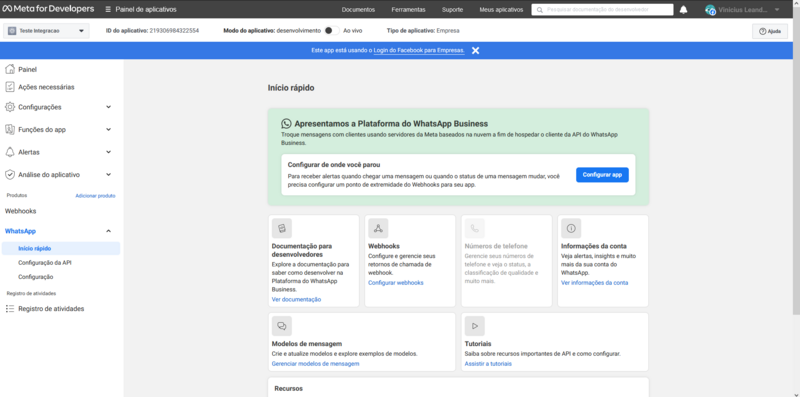800x397 pixels.
Task: Expand the Alertas section
Action: coord(108,152)
